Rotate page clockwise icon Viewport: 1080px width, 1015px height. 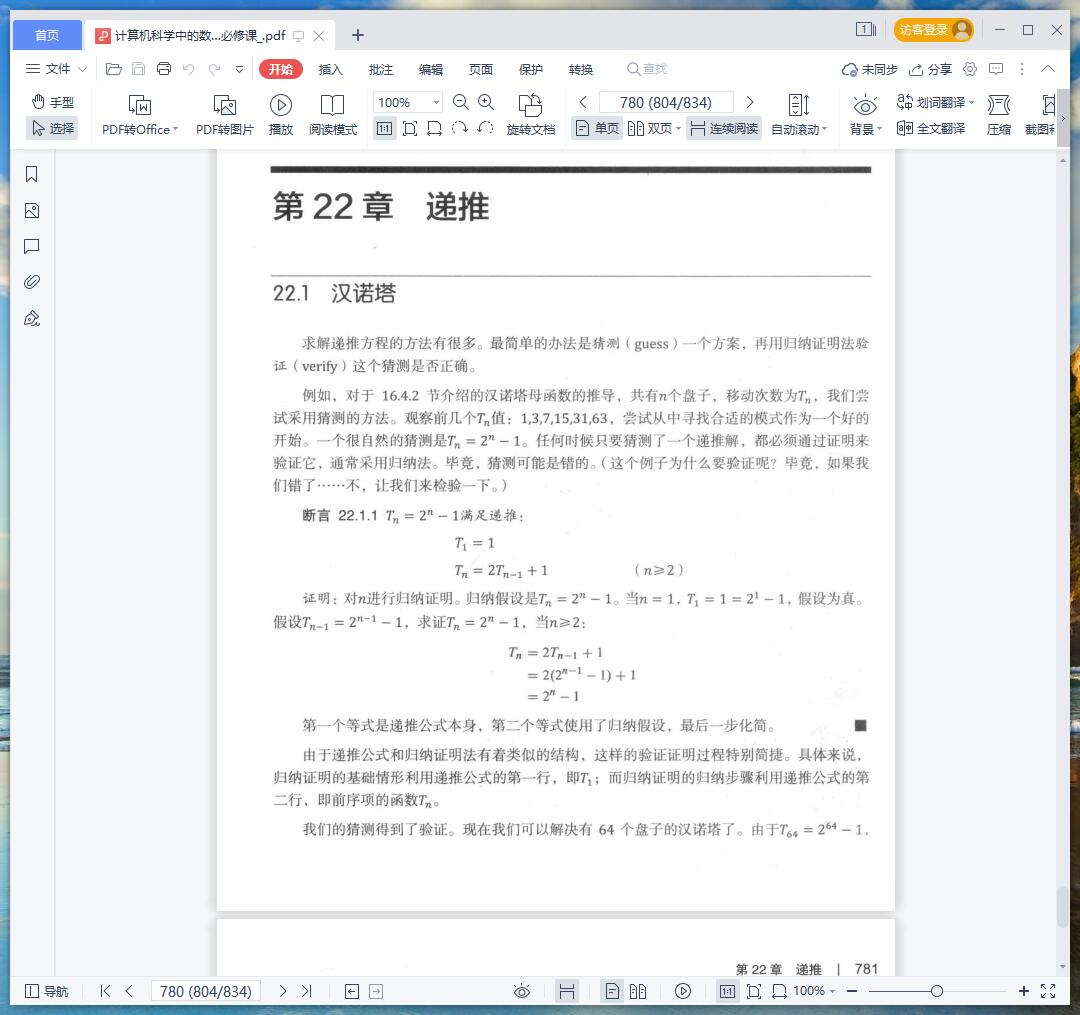click(459, 128)
